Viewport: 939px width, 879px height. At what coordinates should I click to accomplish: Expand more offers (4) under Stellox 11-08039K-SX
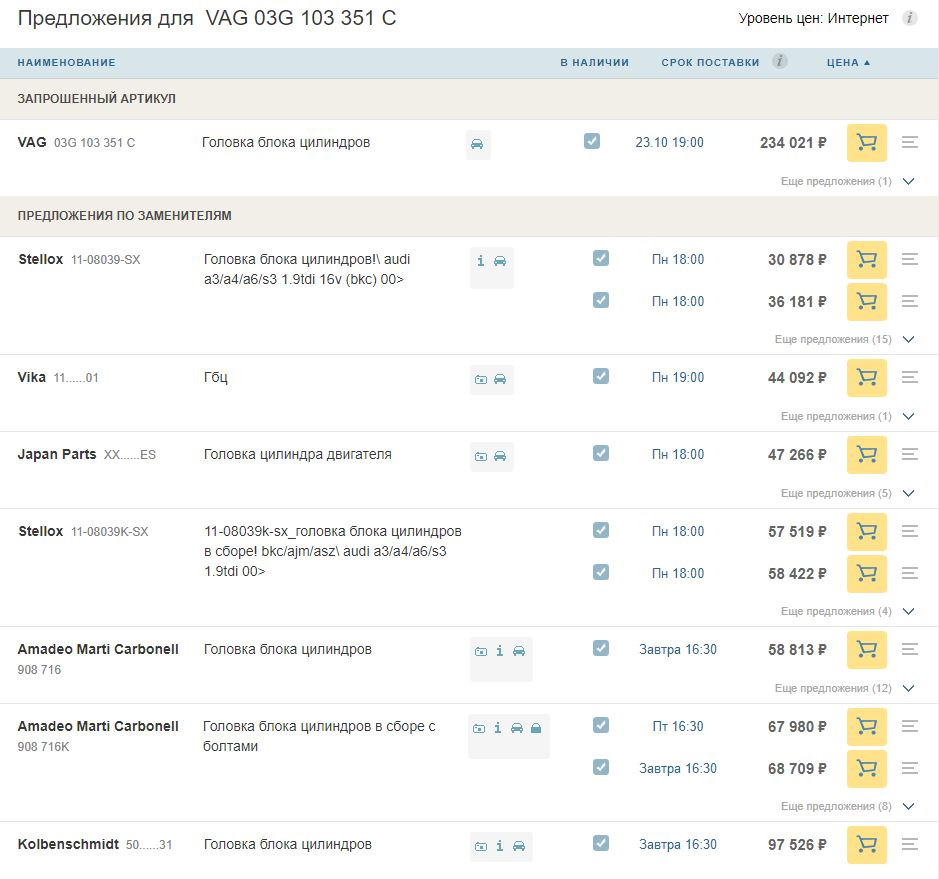tap(847, 611)
